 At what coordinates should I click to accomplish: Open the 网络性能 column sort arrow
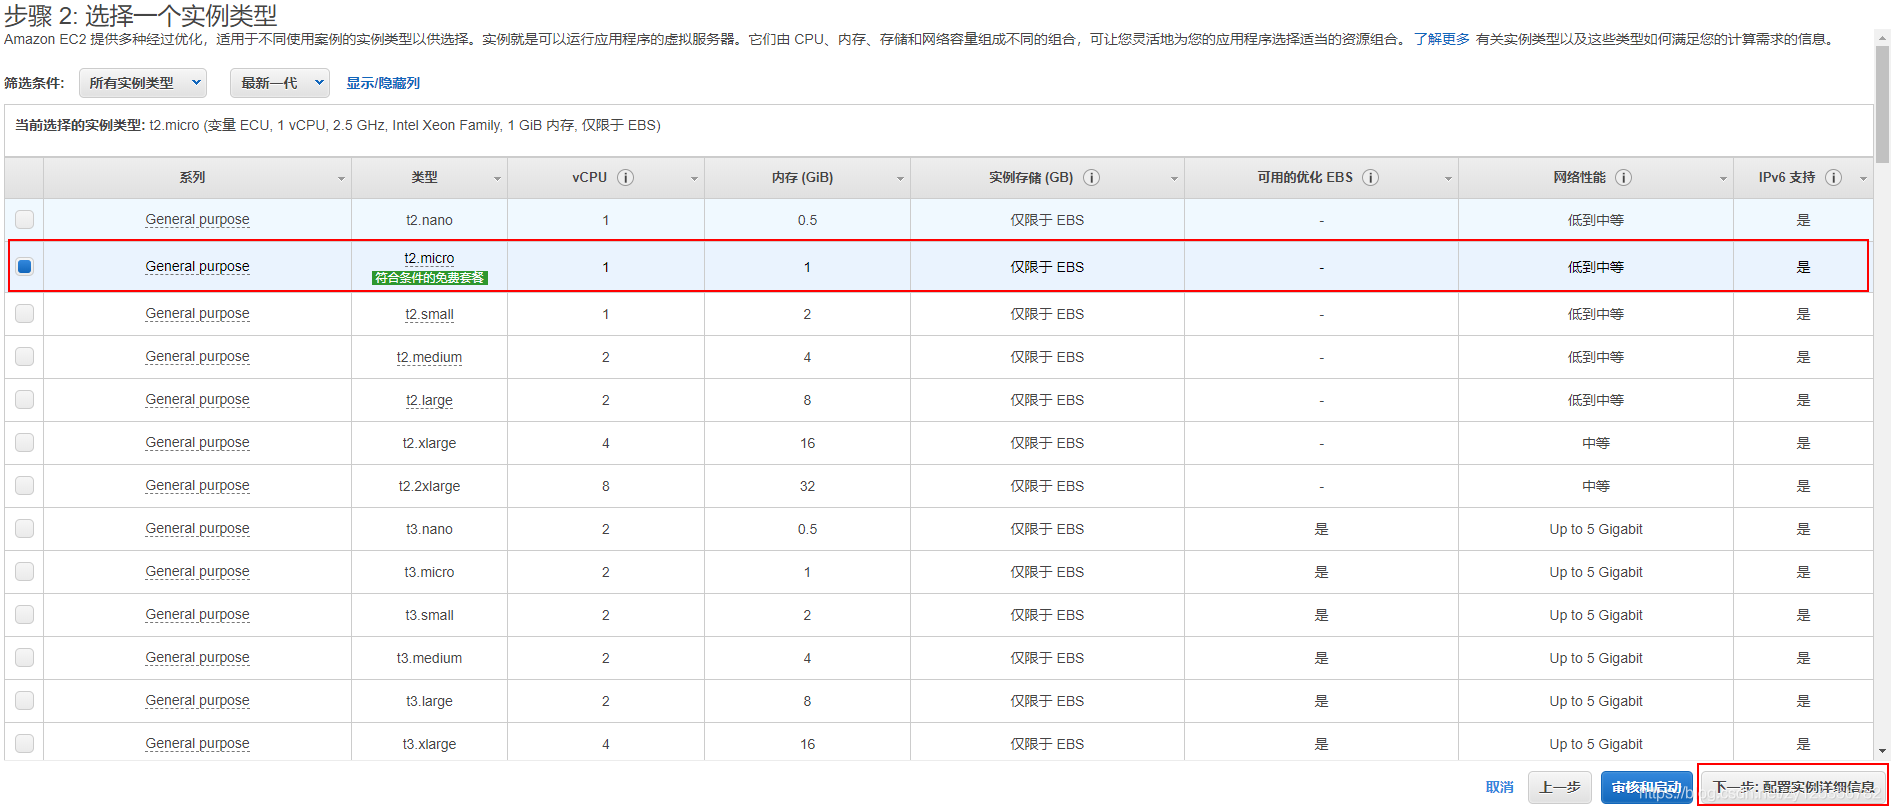point(1723,179)
